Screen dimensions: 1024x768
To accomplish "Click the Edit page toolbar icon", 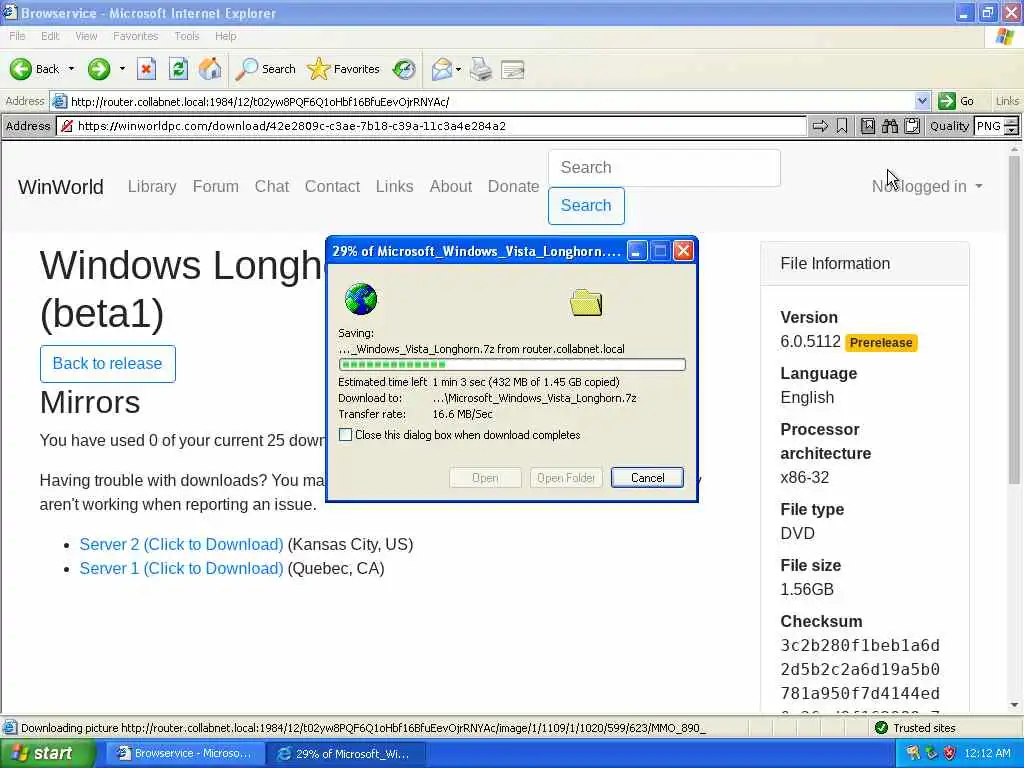I will (513, 69).
